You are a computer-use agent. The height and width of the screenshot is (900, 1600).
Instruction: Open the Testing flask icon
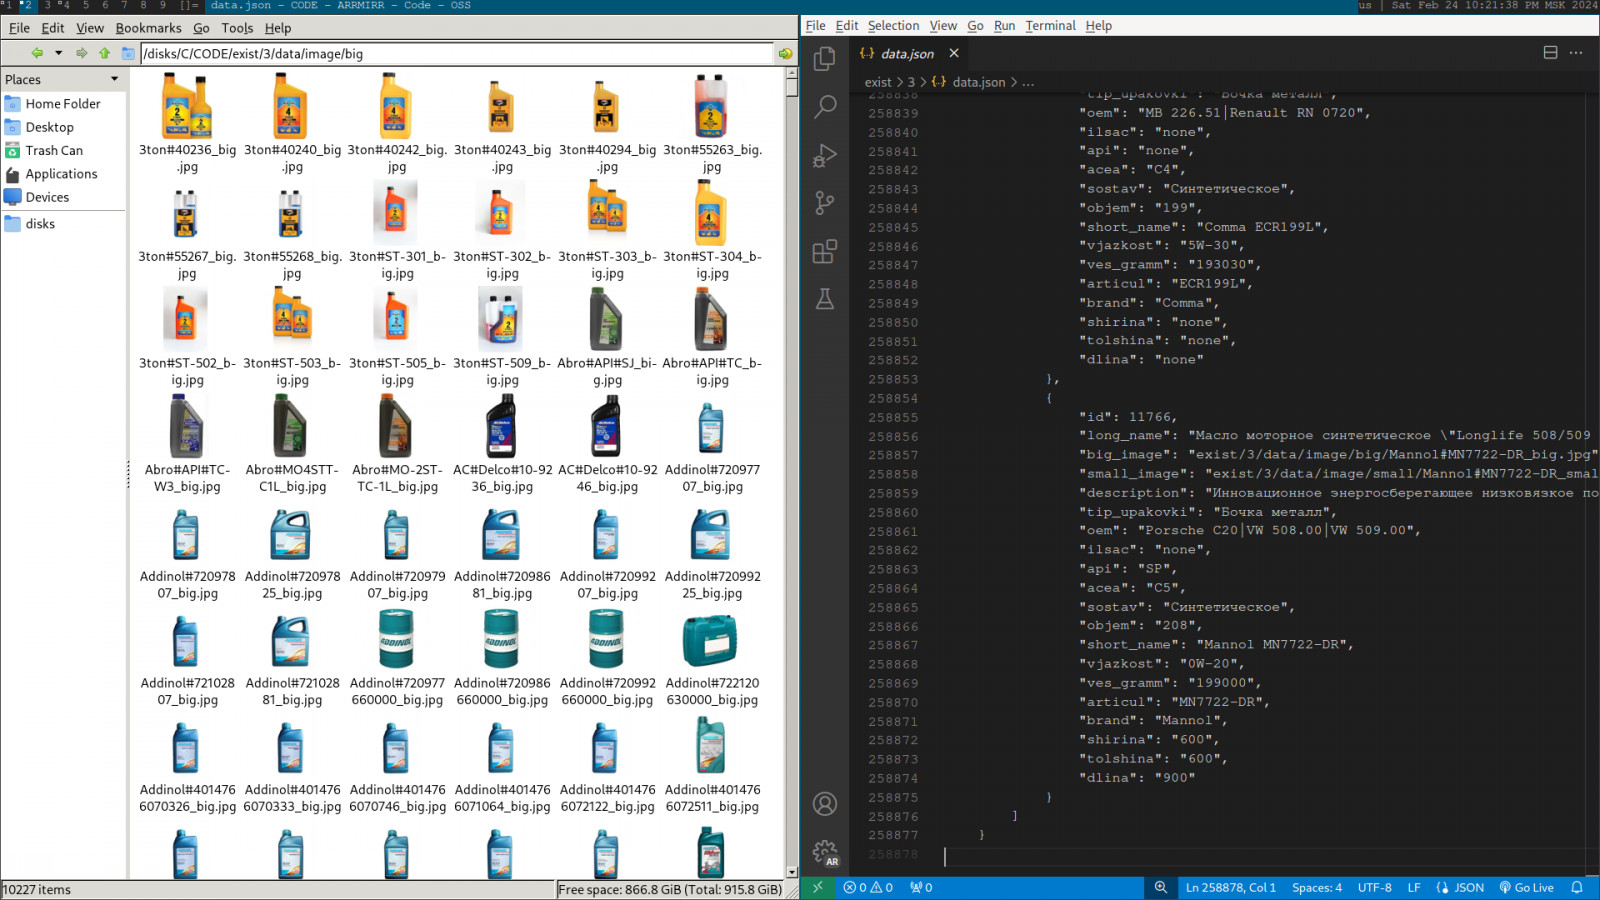tap(825, 299)
